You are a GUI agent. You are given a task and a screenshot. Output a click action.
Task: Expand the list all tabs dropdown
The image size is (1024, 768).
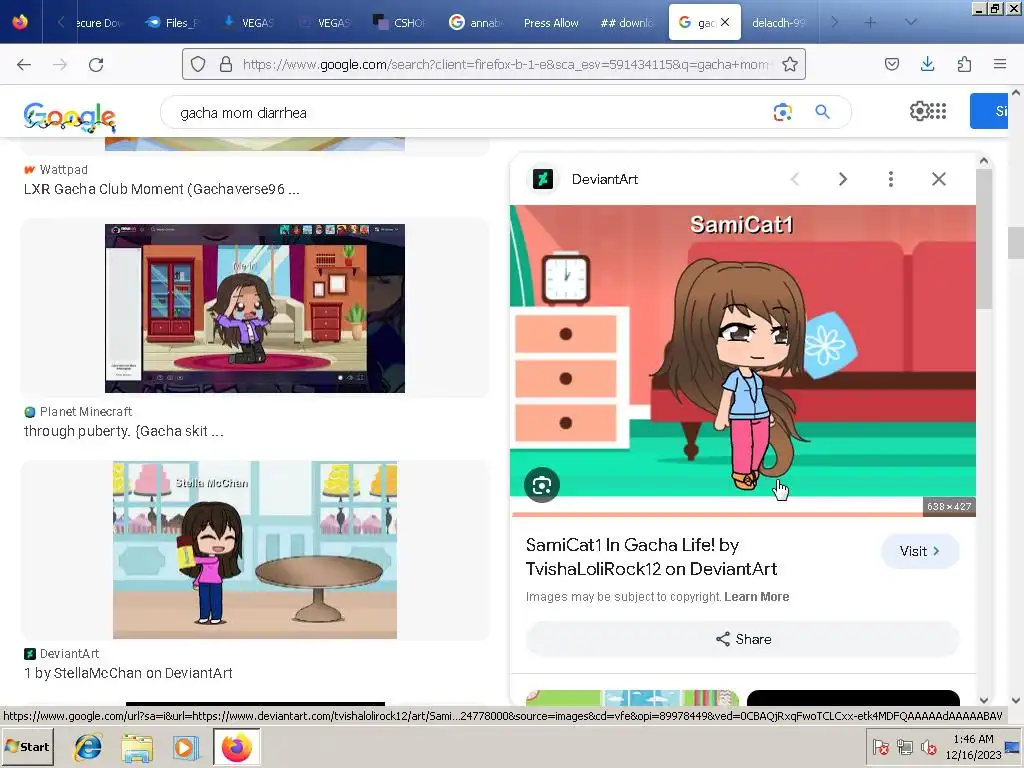click(910, 22)
